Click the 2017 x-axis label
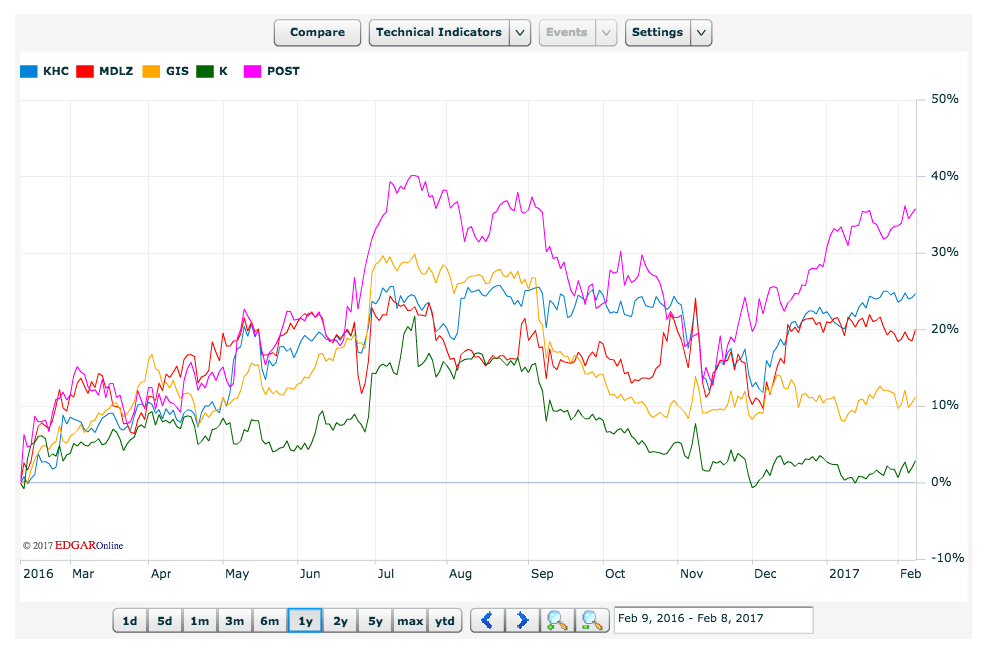Screen dimensions: 989x654 (x=844, y=574)
